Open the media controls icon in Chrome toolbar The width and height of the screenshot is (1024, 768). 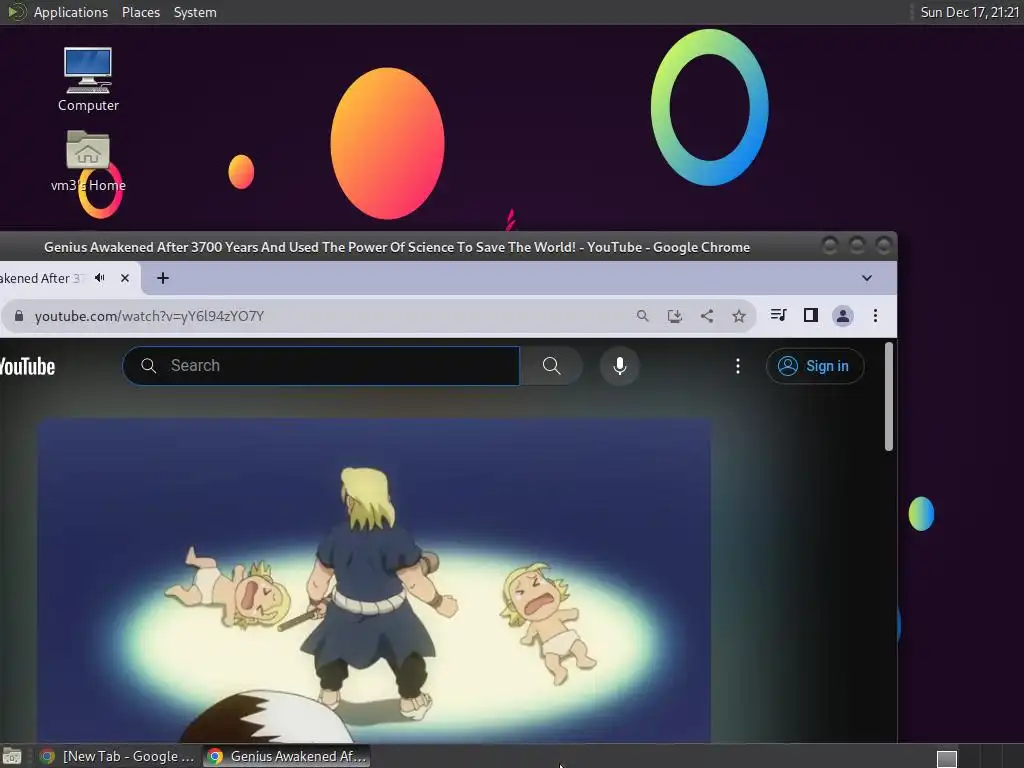click(x=778, y=315)
